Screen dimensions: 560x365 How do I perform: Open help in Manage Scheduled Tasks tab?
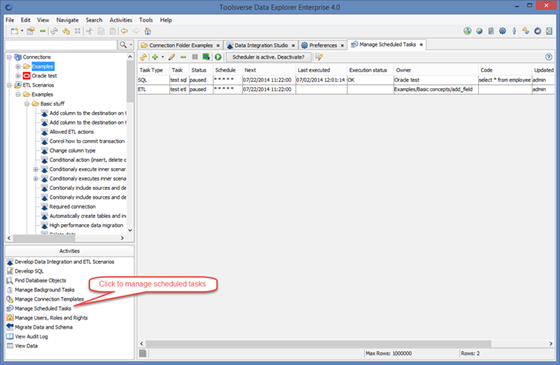pos(549,57)
